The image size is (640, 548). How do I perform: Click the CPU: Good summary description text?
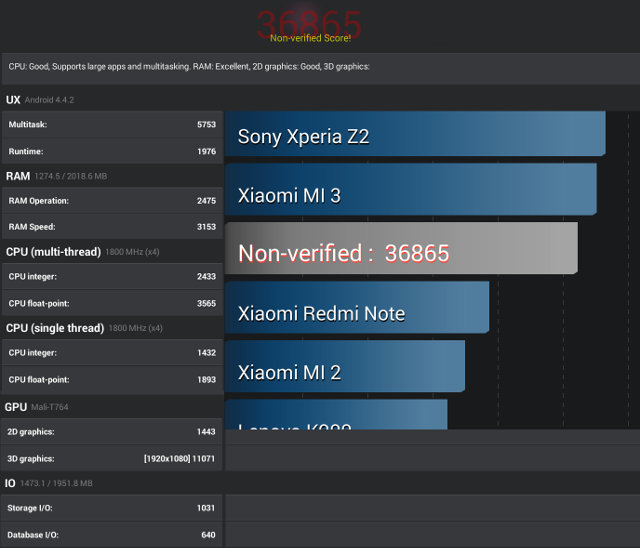coord(189,67)
